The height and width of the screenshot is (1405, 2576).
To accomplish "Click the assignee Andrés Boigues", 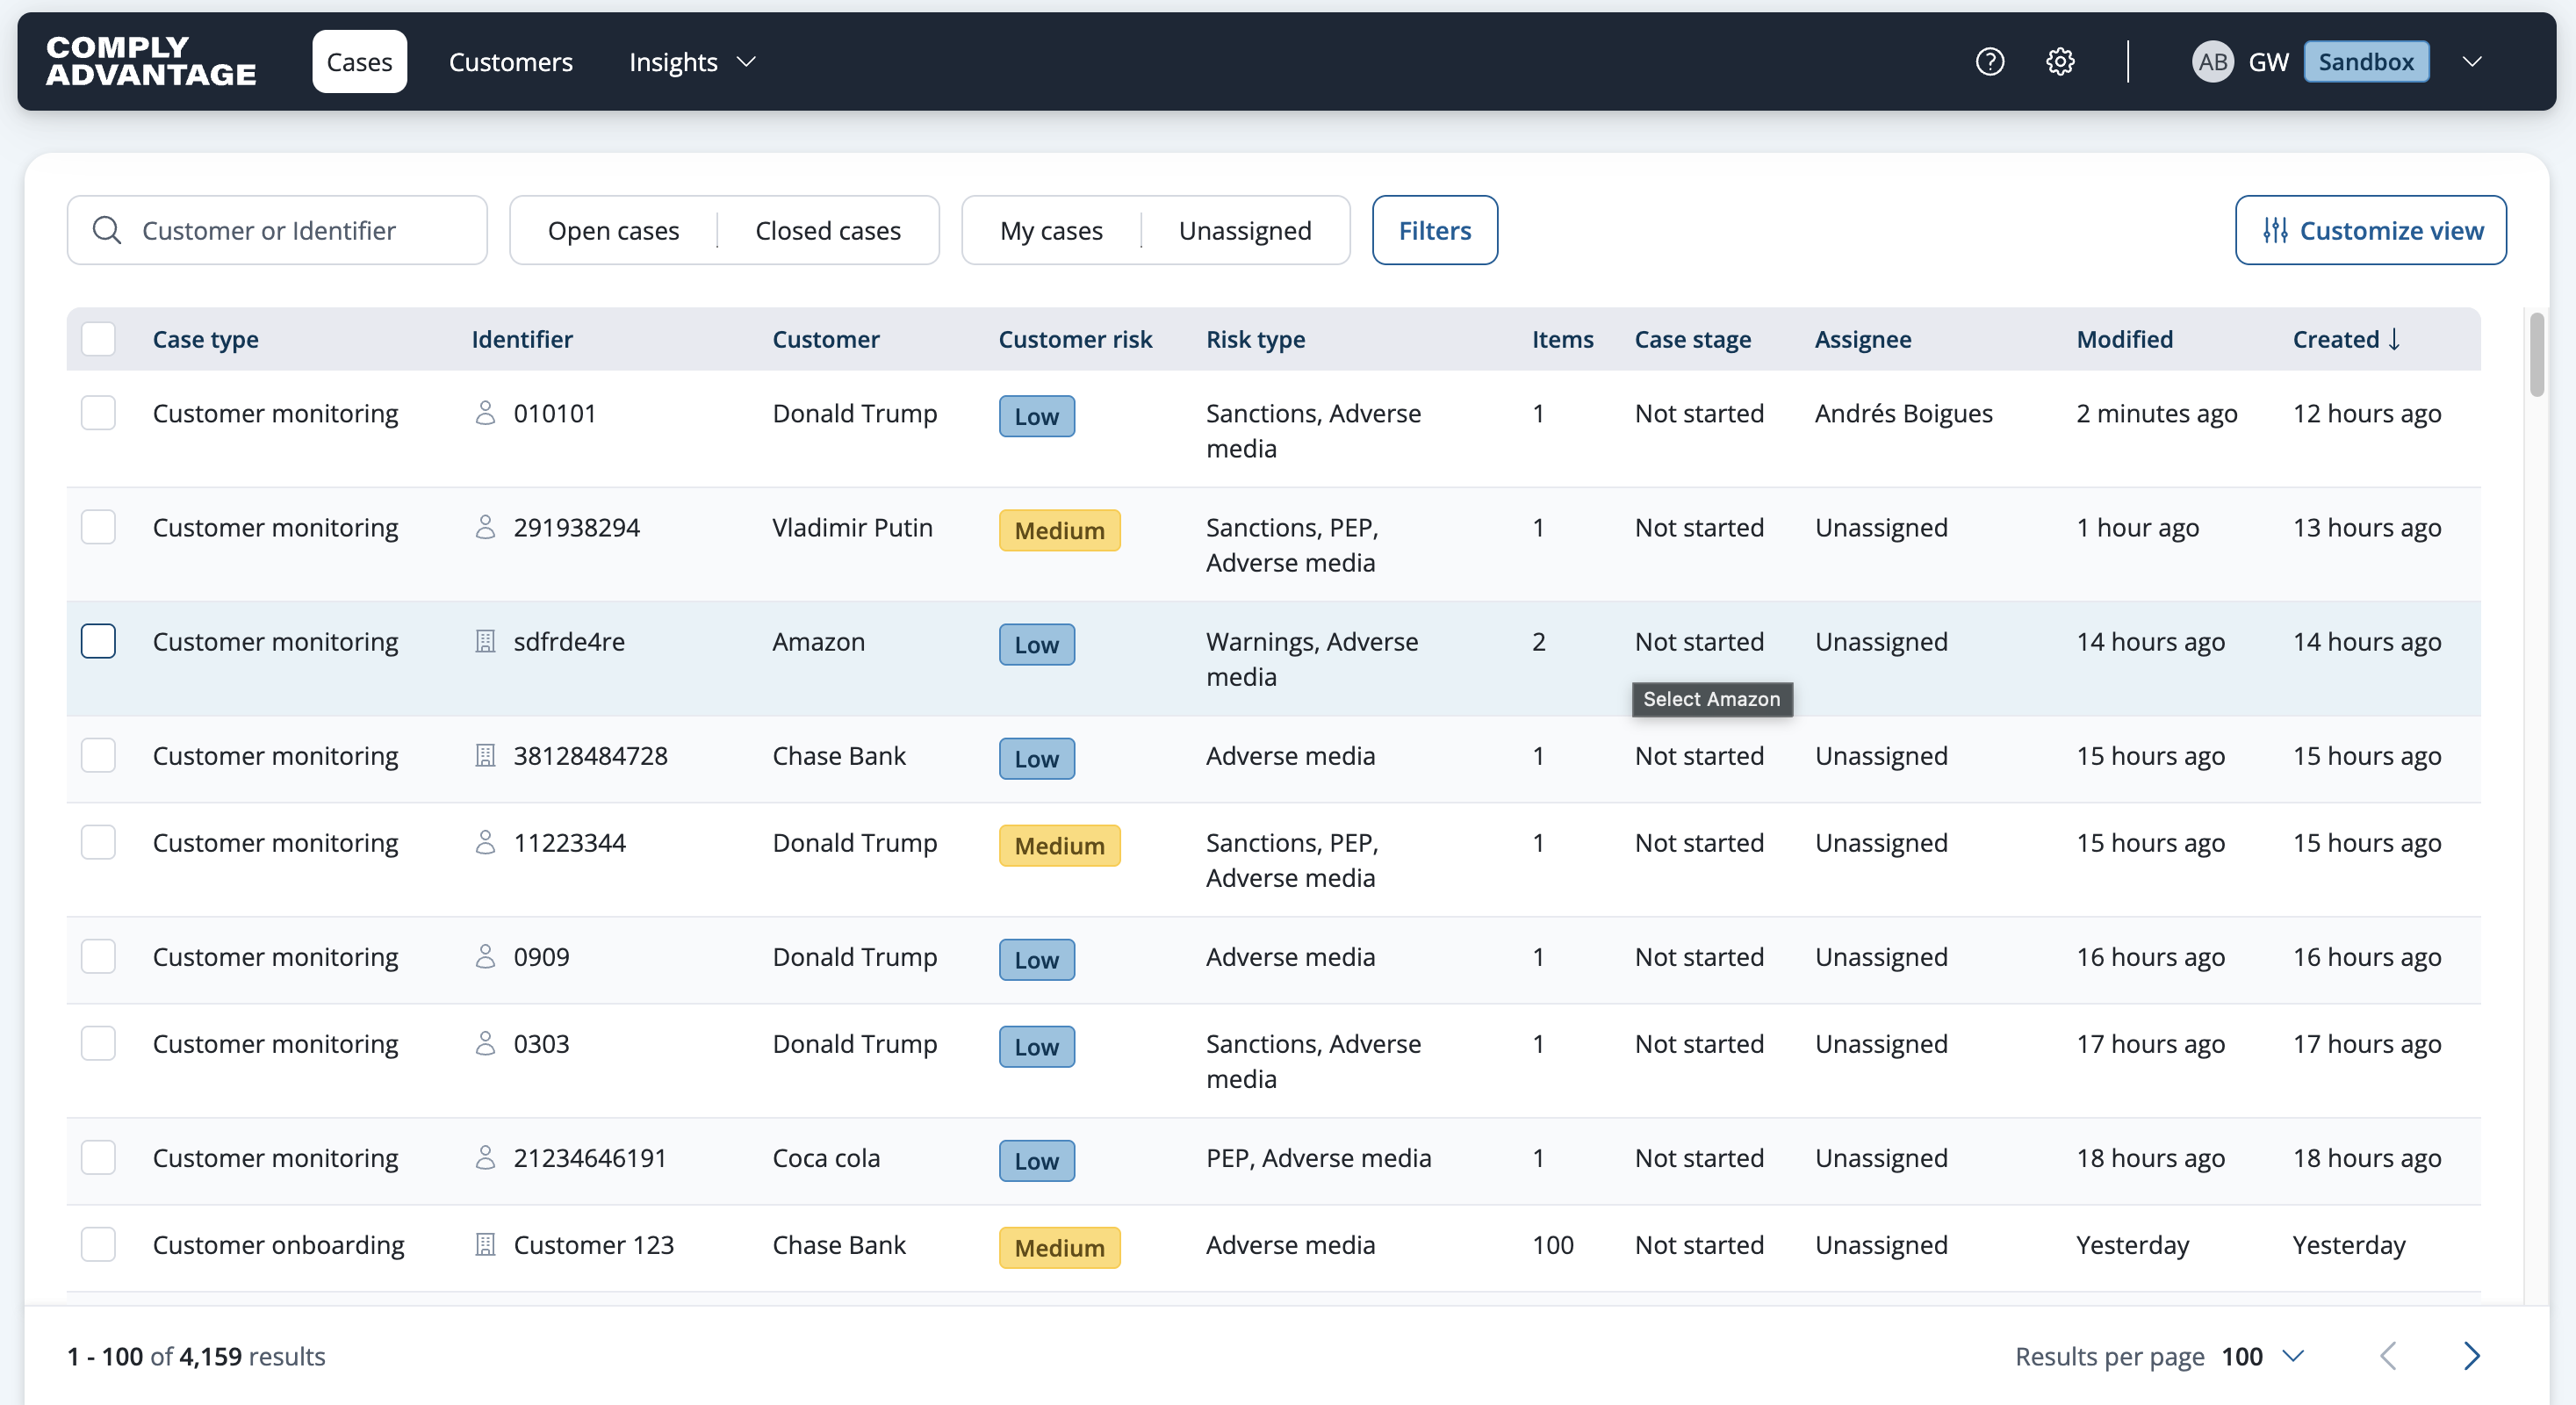I will pos(1903,413).
